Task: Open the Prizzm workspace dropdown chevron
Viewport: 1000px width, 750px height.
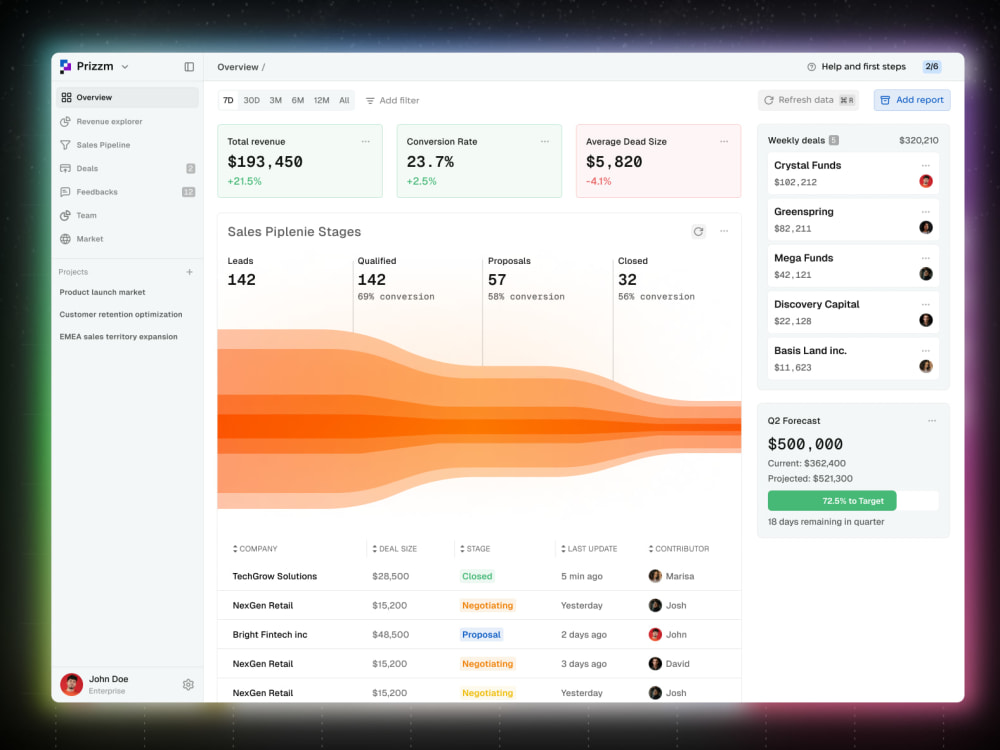Action: 125,67
